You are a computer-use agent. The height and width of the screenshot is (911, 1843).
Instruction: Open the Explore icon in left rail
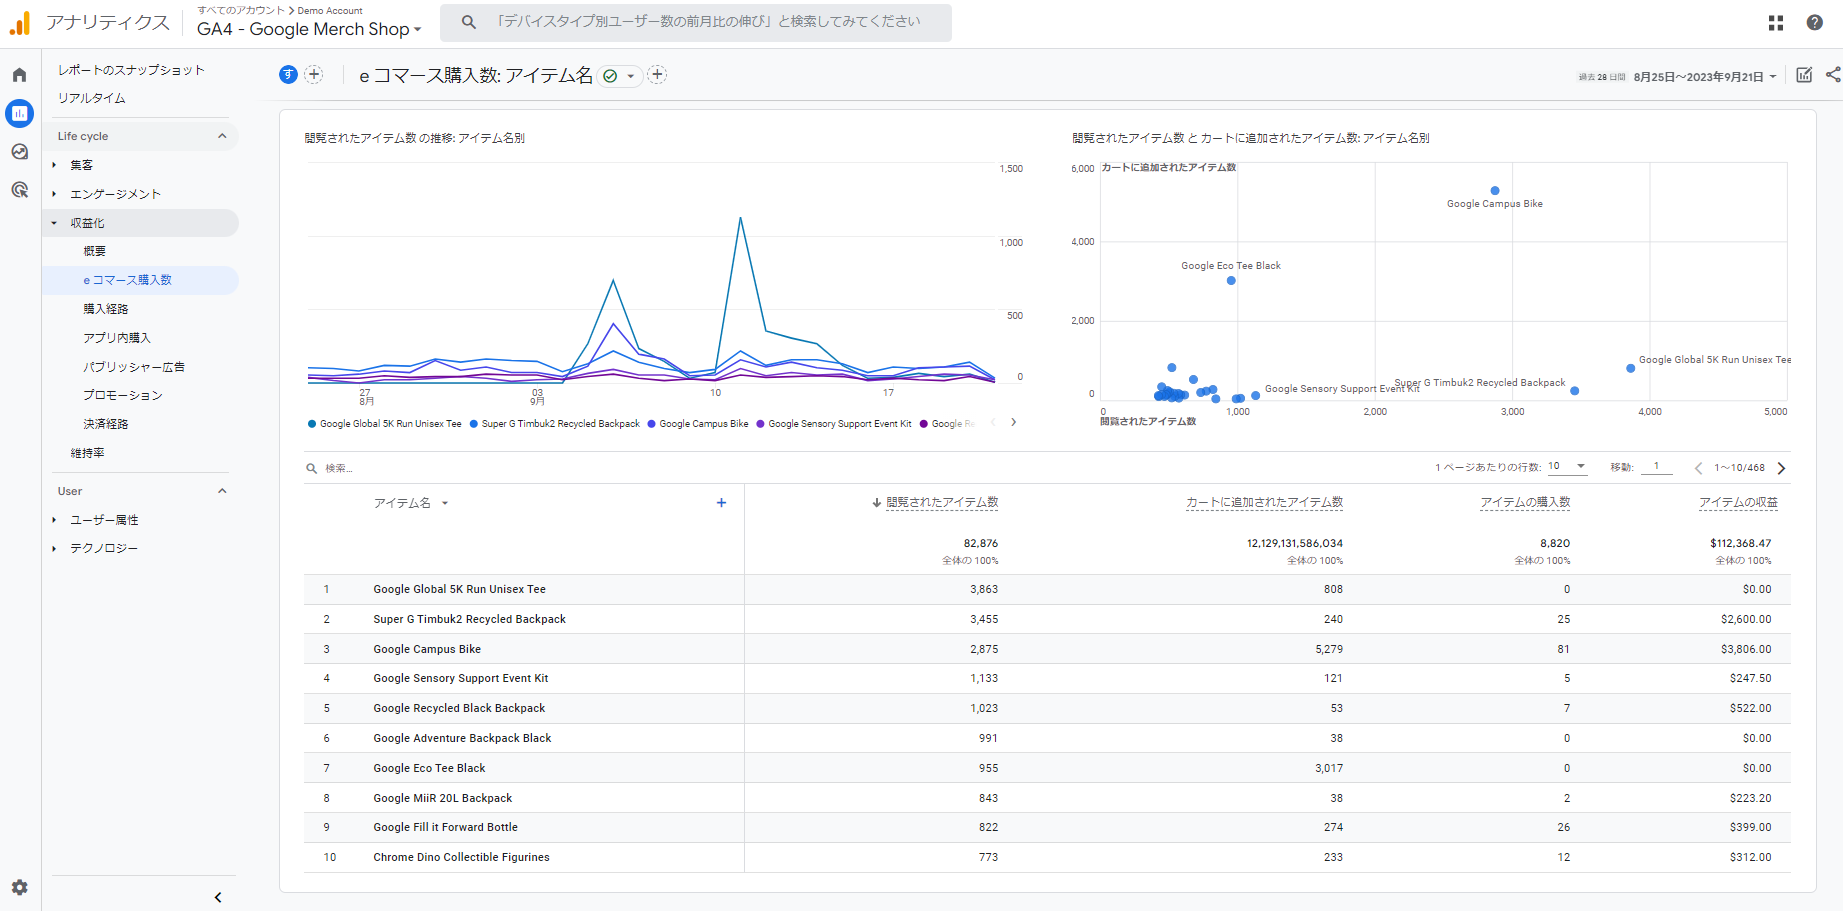click(19, 152)
